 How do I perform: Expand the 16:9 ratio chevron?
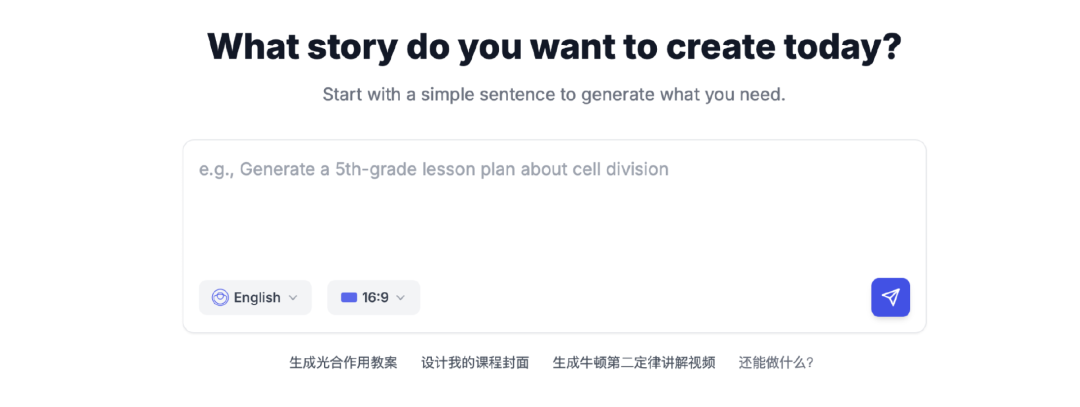click(x=401, y=297)
